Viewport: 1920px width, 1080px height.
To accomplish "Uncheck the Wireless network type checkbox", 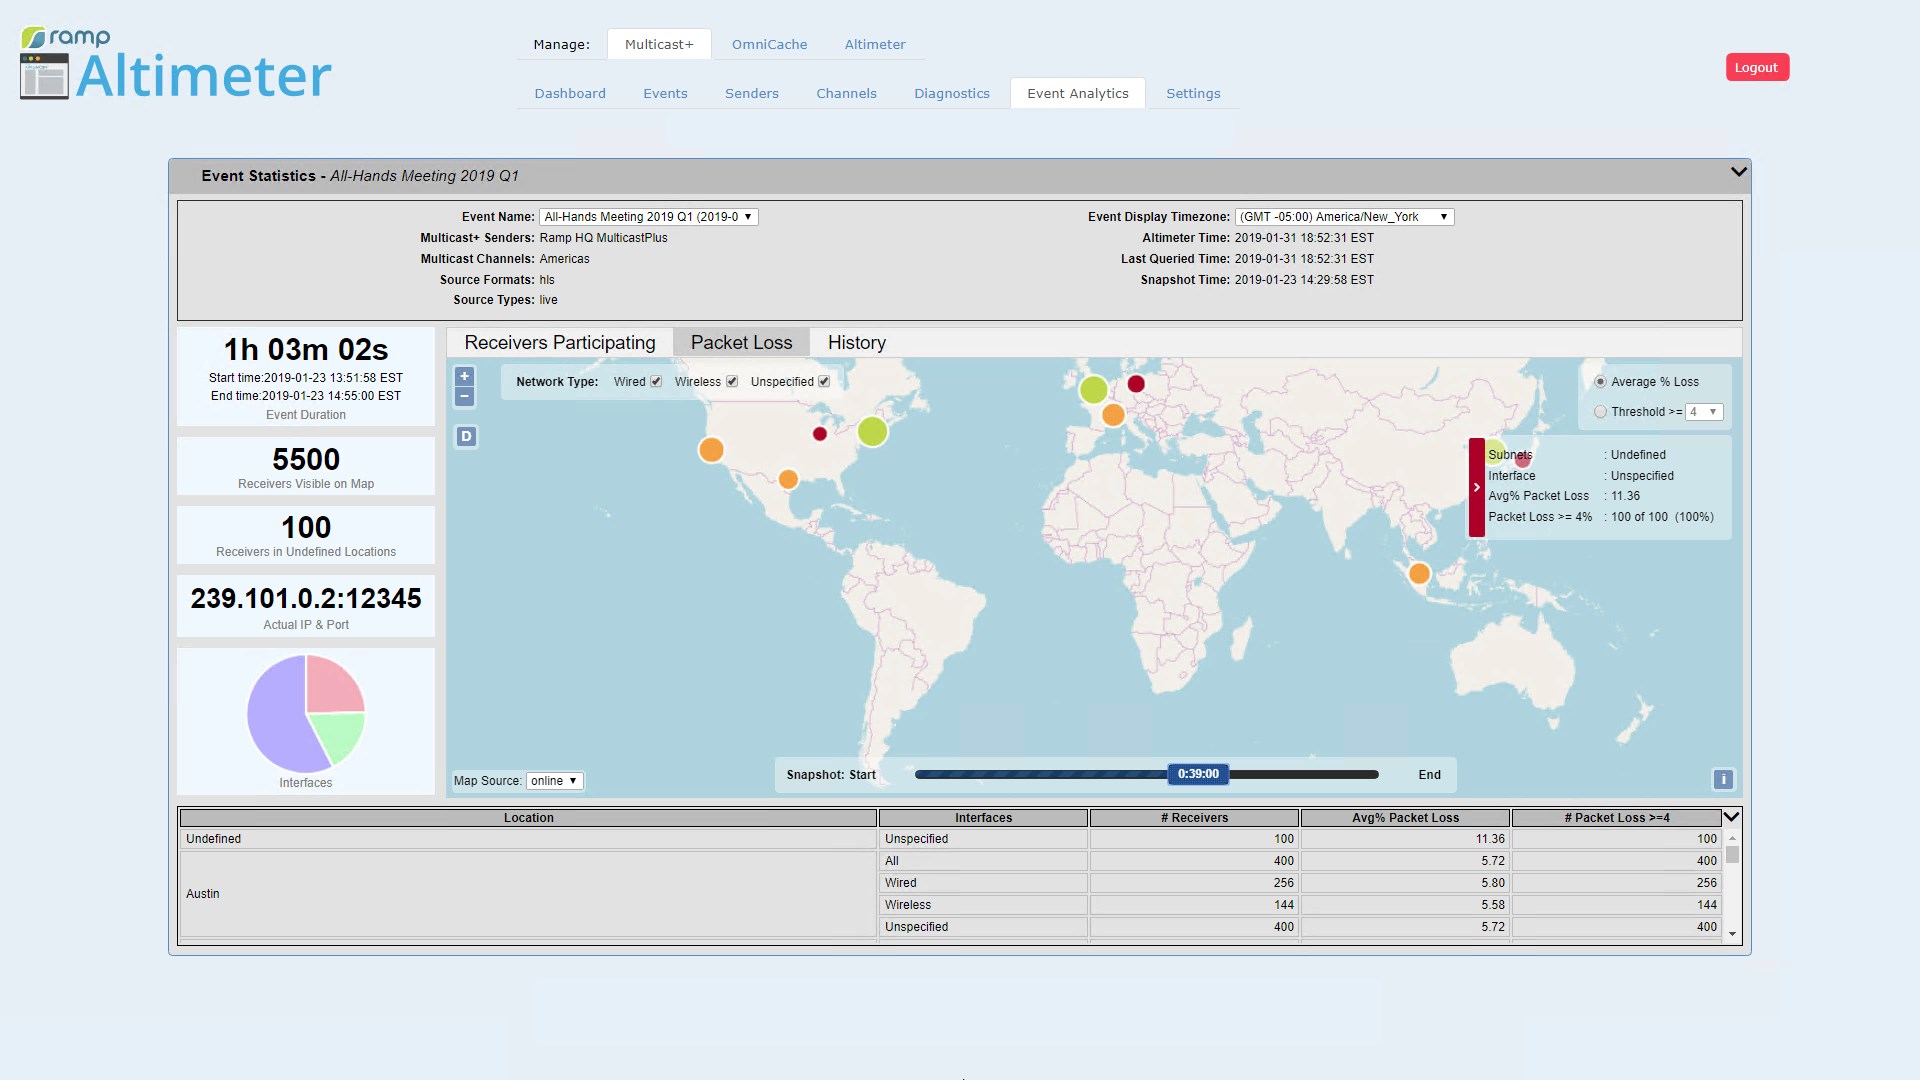I will (x=732, y=382).
